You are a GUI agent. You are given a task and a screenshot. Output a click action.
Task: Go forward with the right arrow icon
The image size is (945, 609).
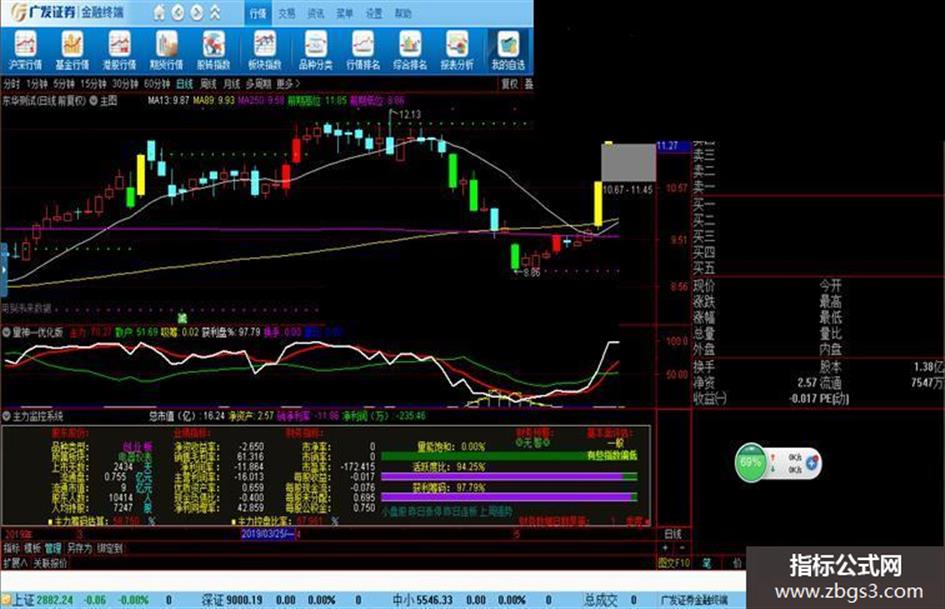tap(196, 12)
